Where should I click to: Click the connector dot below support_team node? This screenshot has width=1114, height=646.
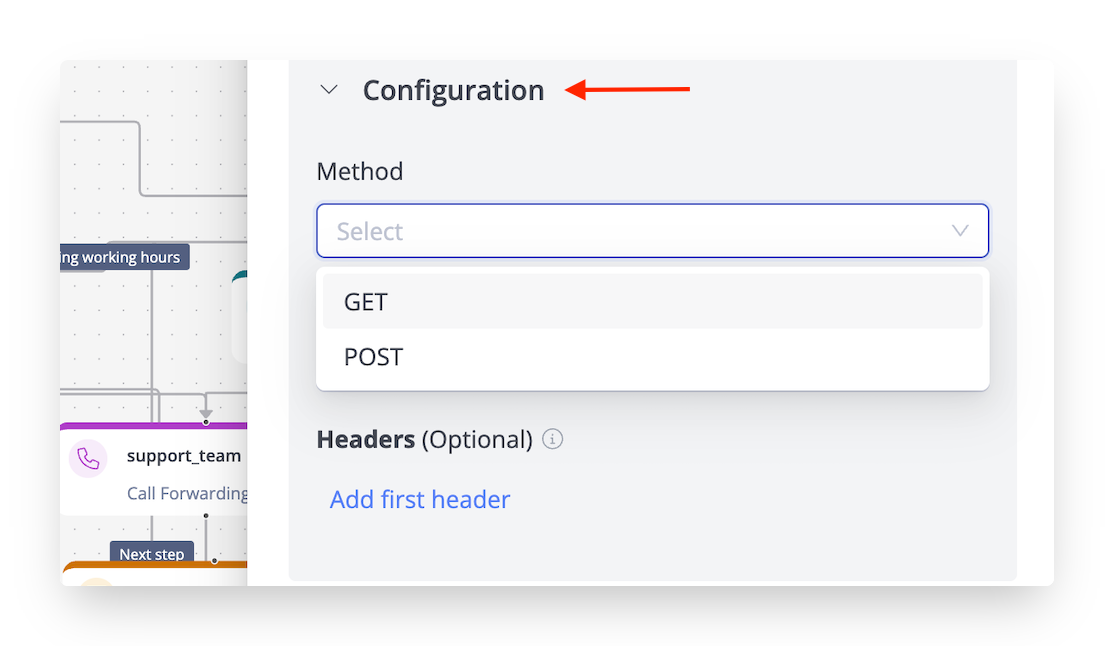(x=206, y=516)
